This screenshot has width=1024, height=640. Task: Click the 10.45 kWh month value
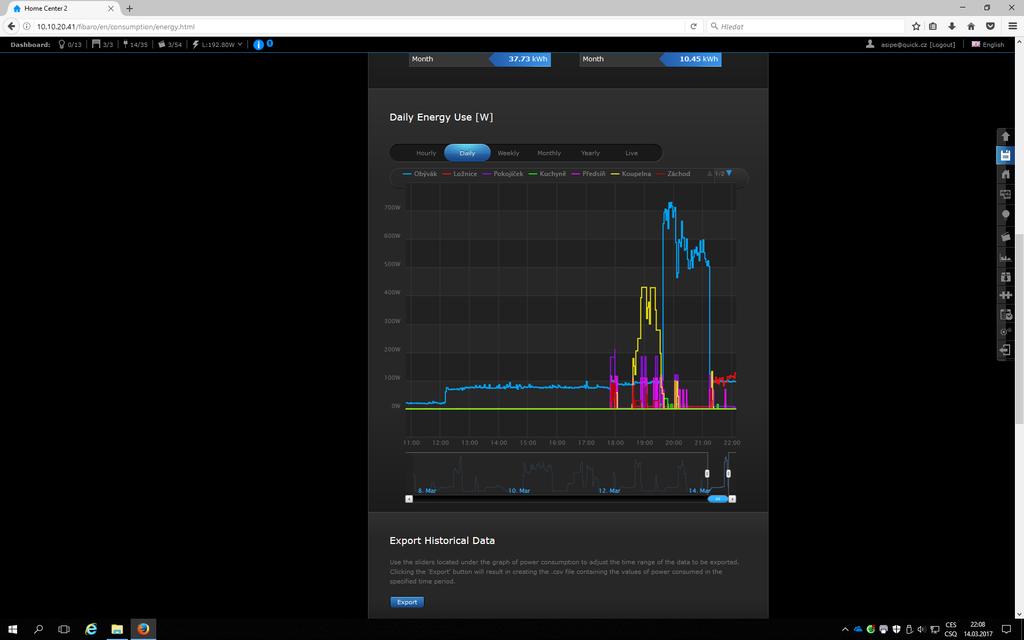[698, 59]
